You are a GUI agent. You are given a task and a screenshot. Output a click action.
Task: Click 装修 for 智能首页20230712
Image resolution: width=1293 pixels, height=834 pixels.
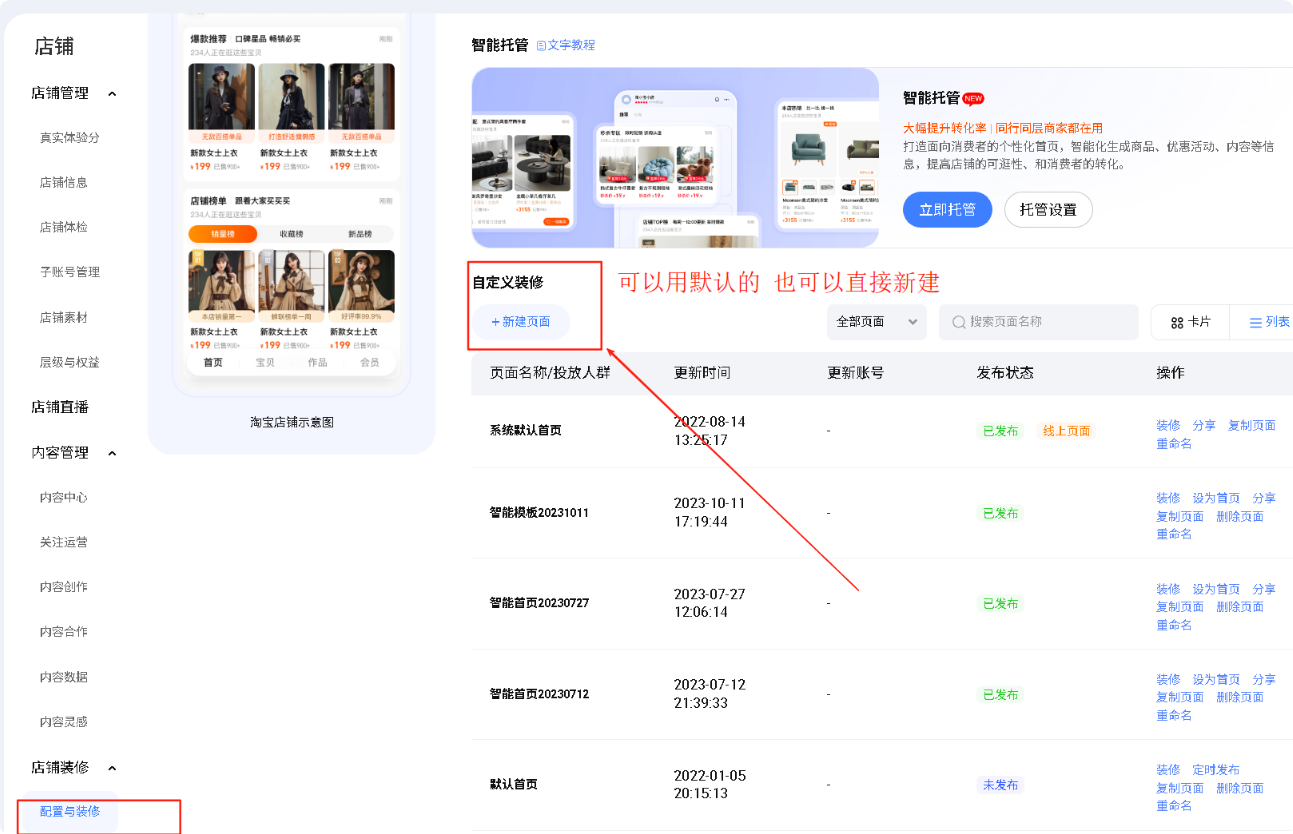1168,679
